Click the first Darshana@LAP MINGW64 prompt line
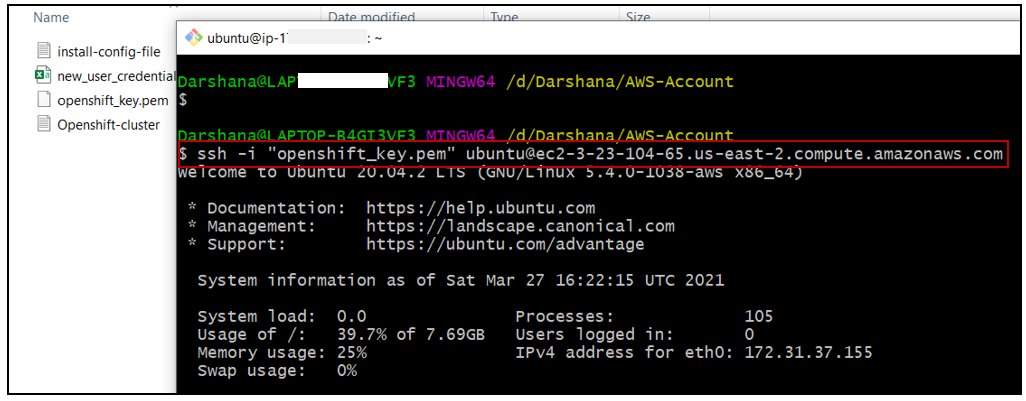 [x=455, y=82]
